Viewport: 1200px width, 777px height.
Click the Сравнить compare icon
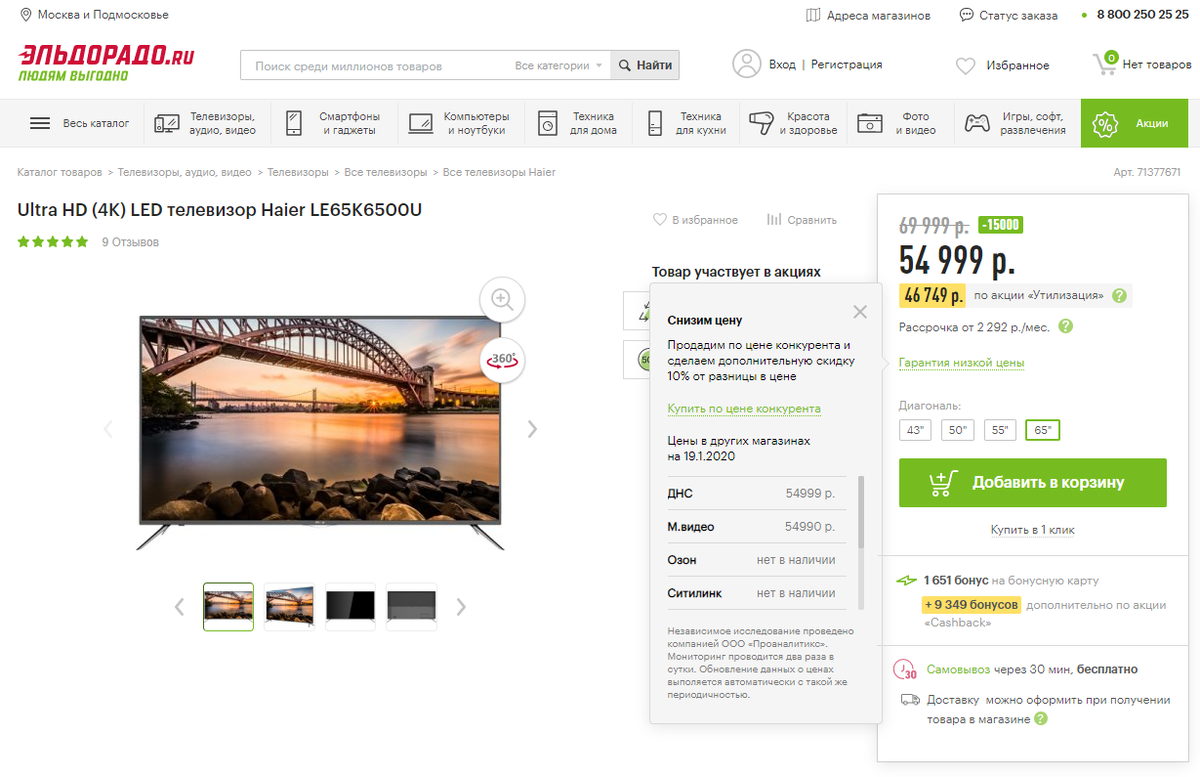774,219
